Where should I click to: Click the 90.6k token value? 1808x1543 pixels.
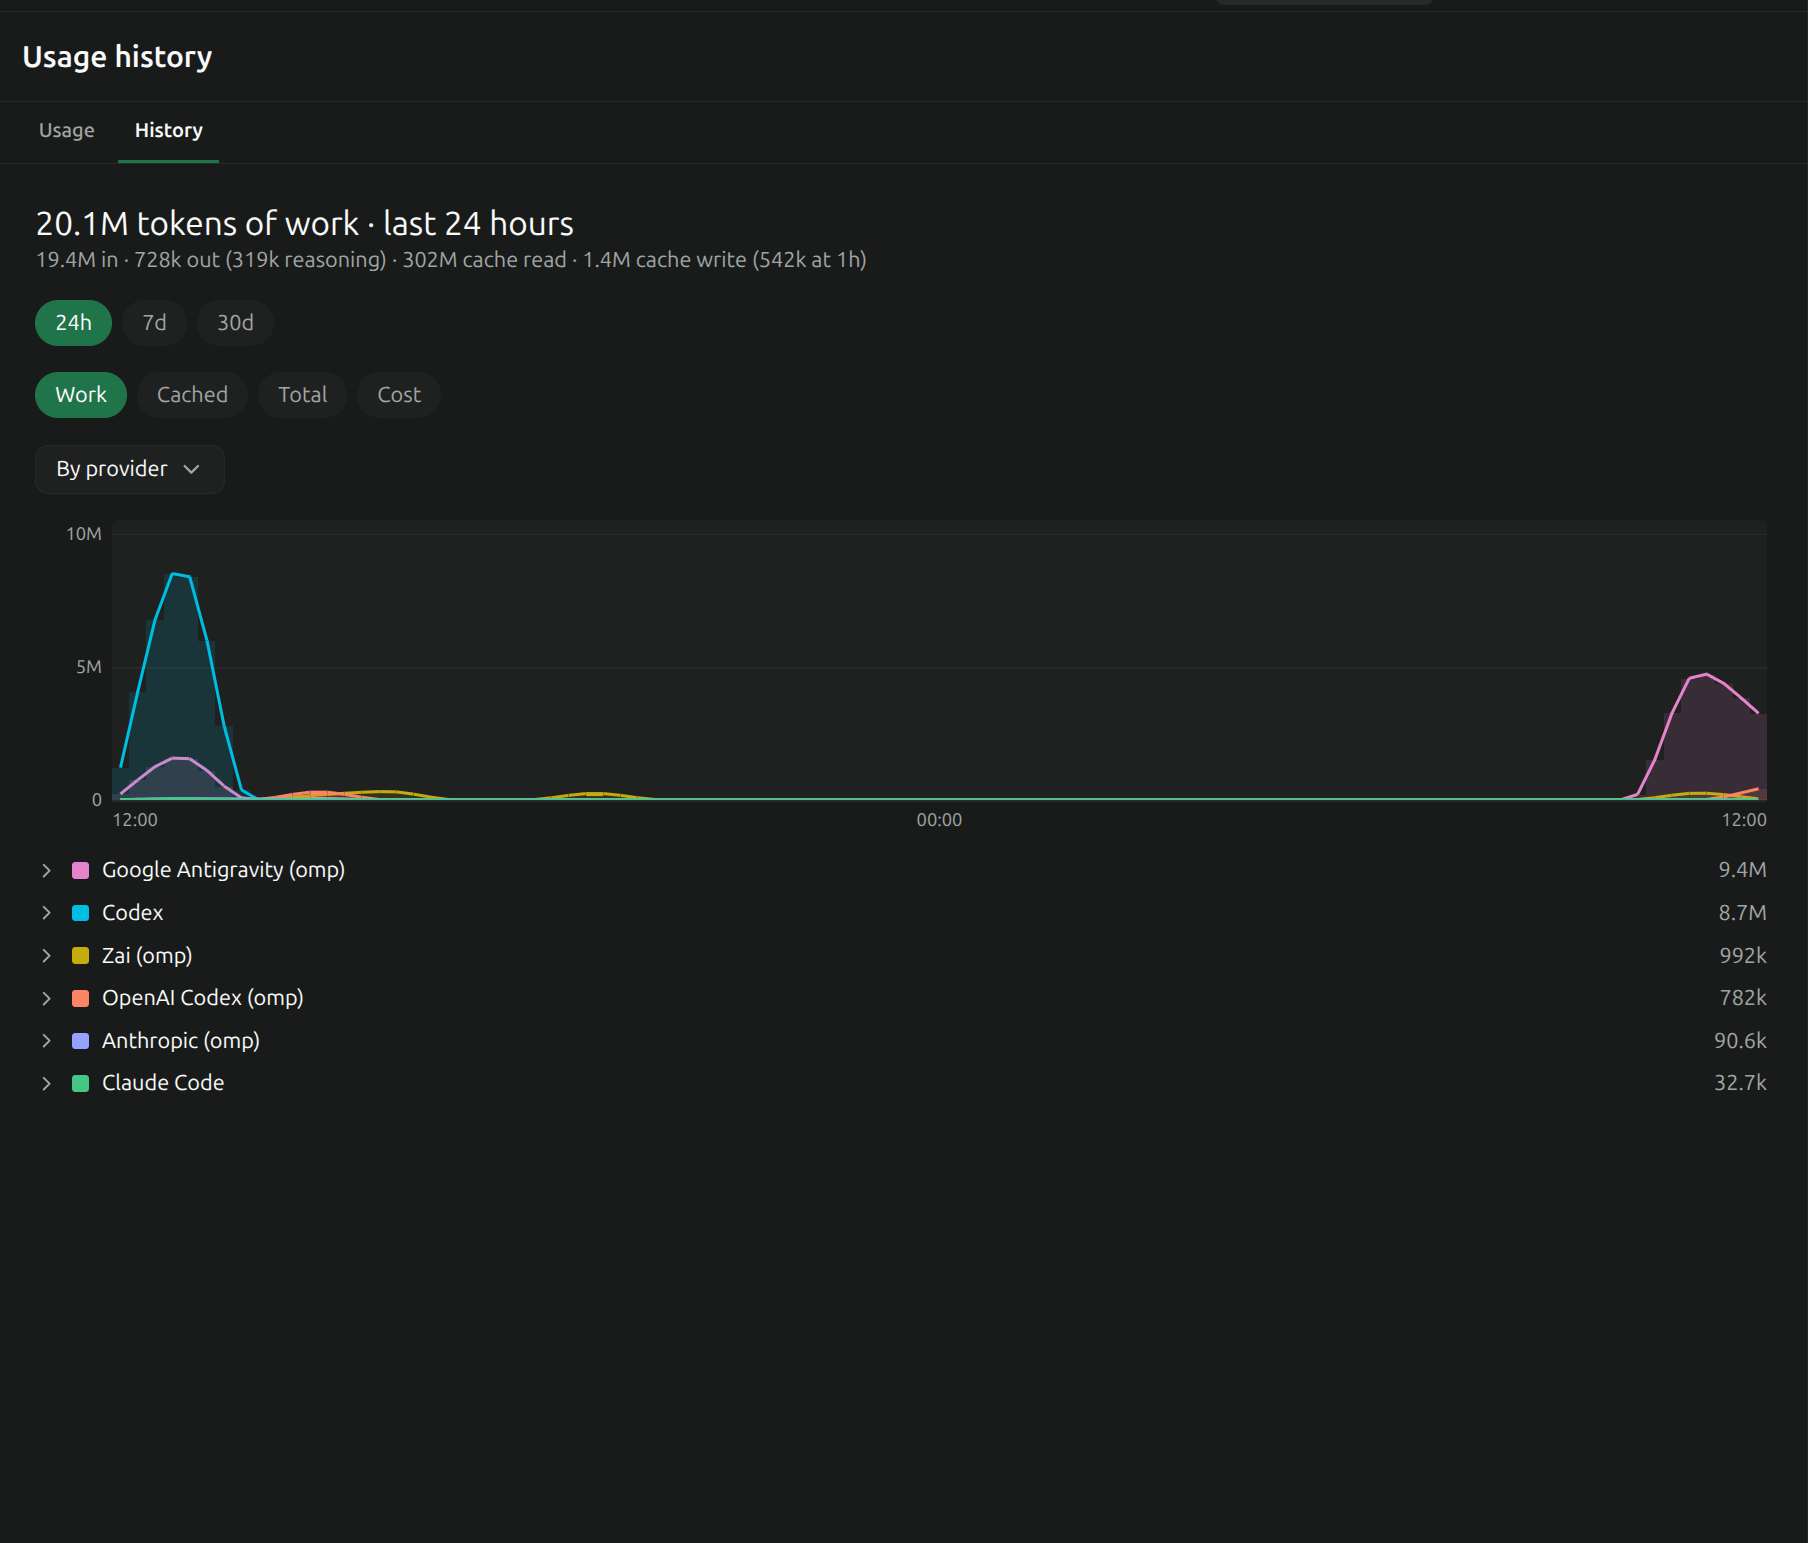pos(1740,1041)
